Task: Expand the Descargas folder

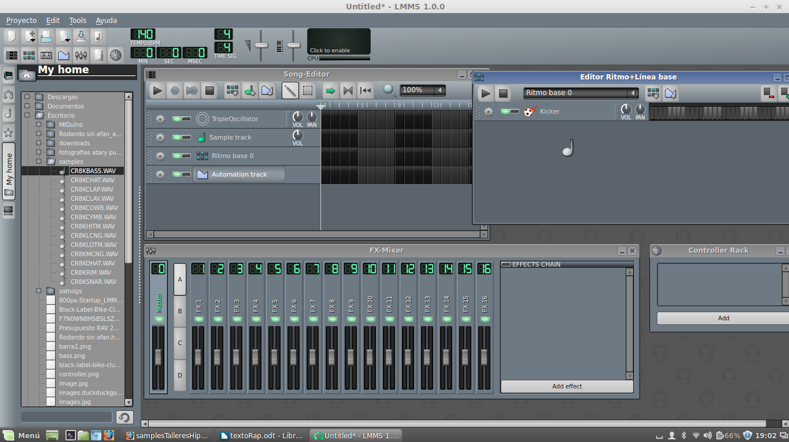Action: [27, 97]
